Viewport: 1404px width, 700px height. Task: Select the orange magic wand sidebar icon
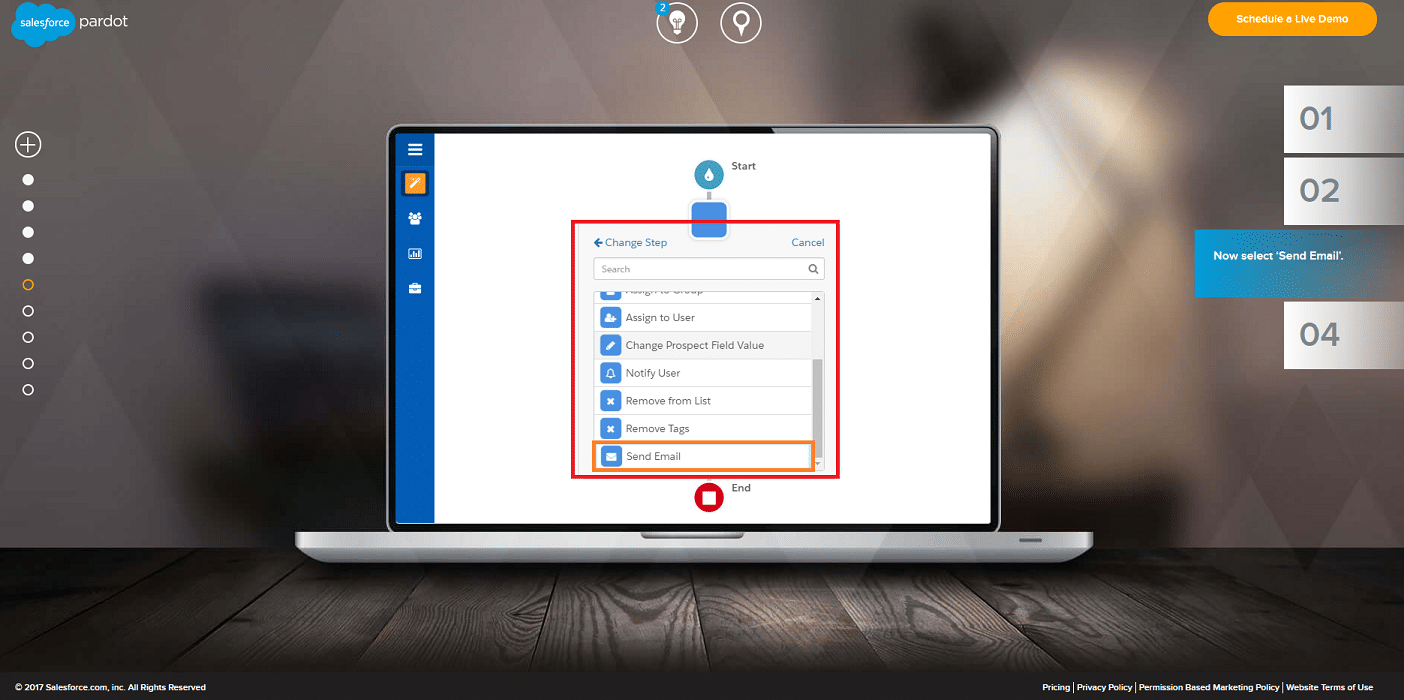pos(415,183)
